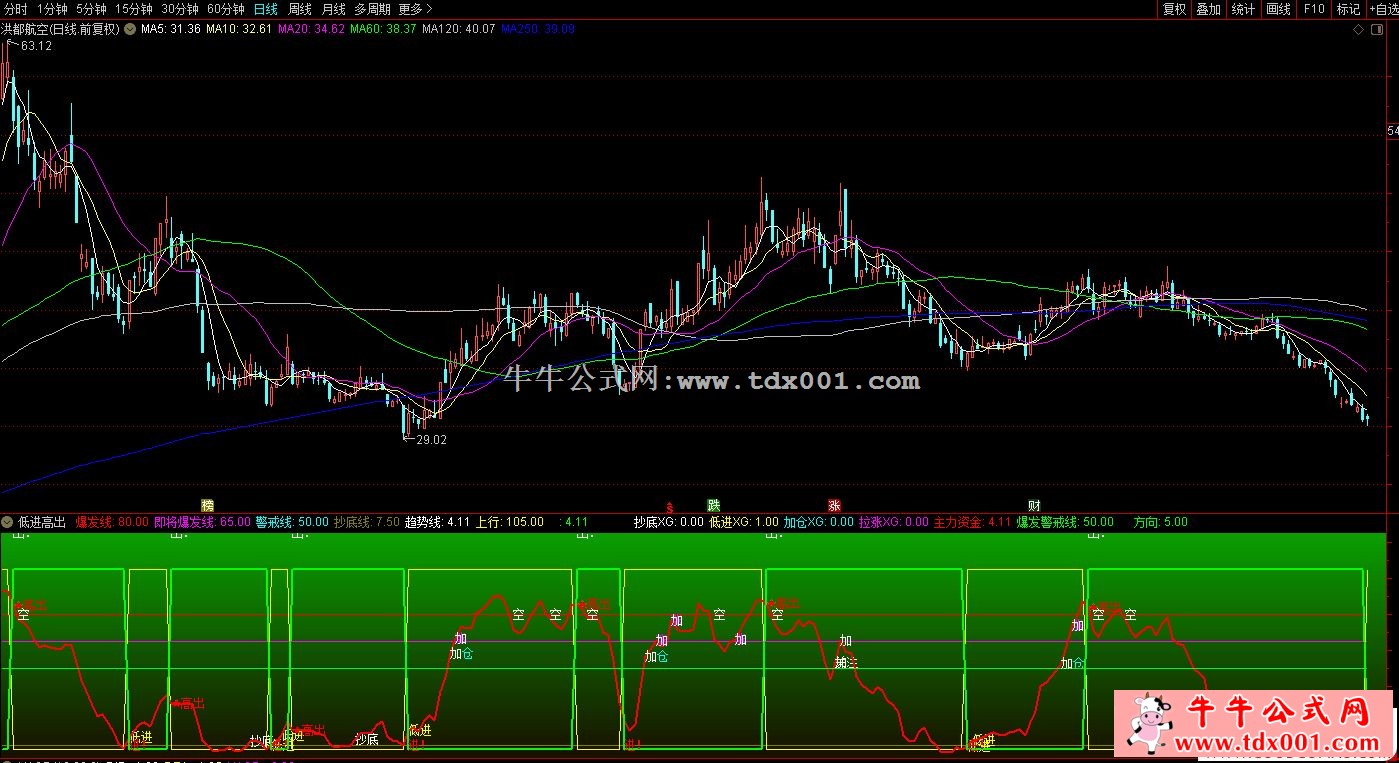Viewport: 1399px width, 763px height.
Task: Click the 上行: 105.00 value
Action: [x=510, y=522]
